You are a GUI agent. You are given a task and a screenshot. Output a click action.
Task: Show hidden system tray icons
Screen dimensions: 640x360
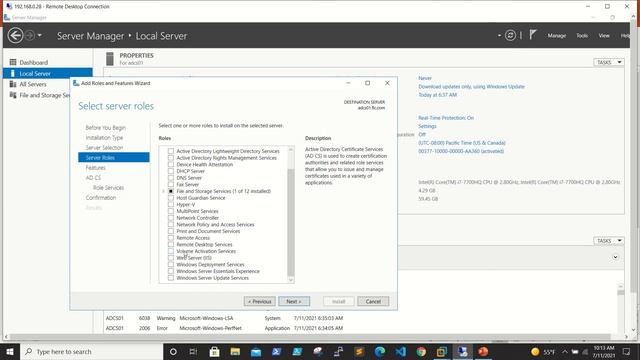point(565,351)
